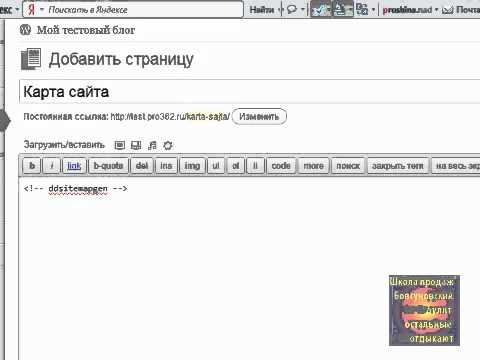Open the "proshina.nad" account dropdown
The height and width of the screenshot is (360, 480).
pyautogui.click(x=410, y=10)
